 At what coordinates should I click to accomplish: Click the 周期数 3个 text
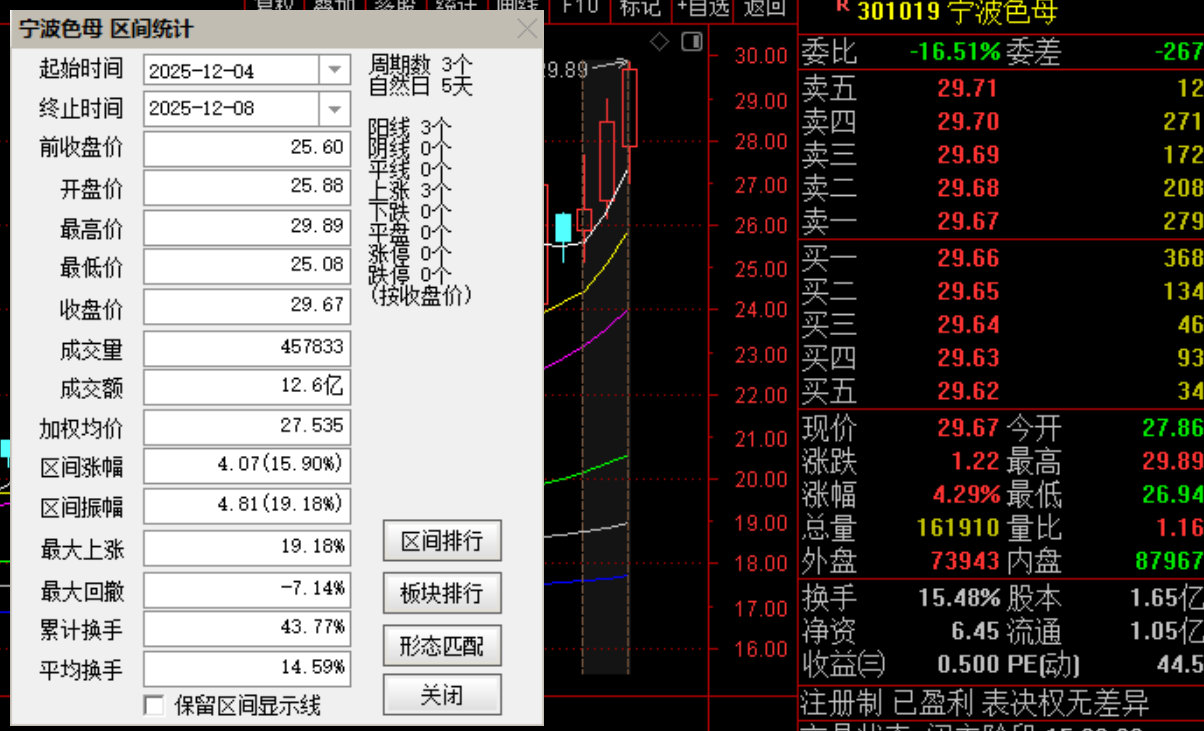pyautogui.click(x=419, y=64)
